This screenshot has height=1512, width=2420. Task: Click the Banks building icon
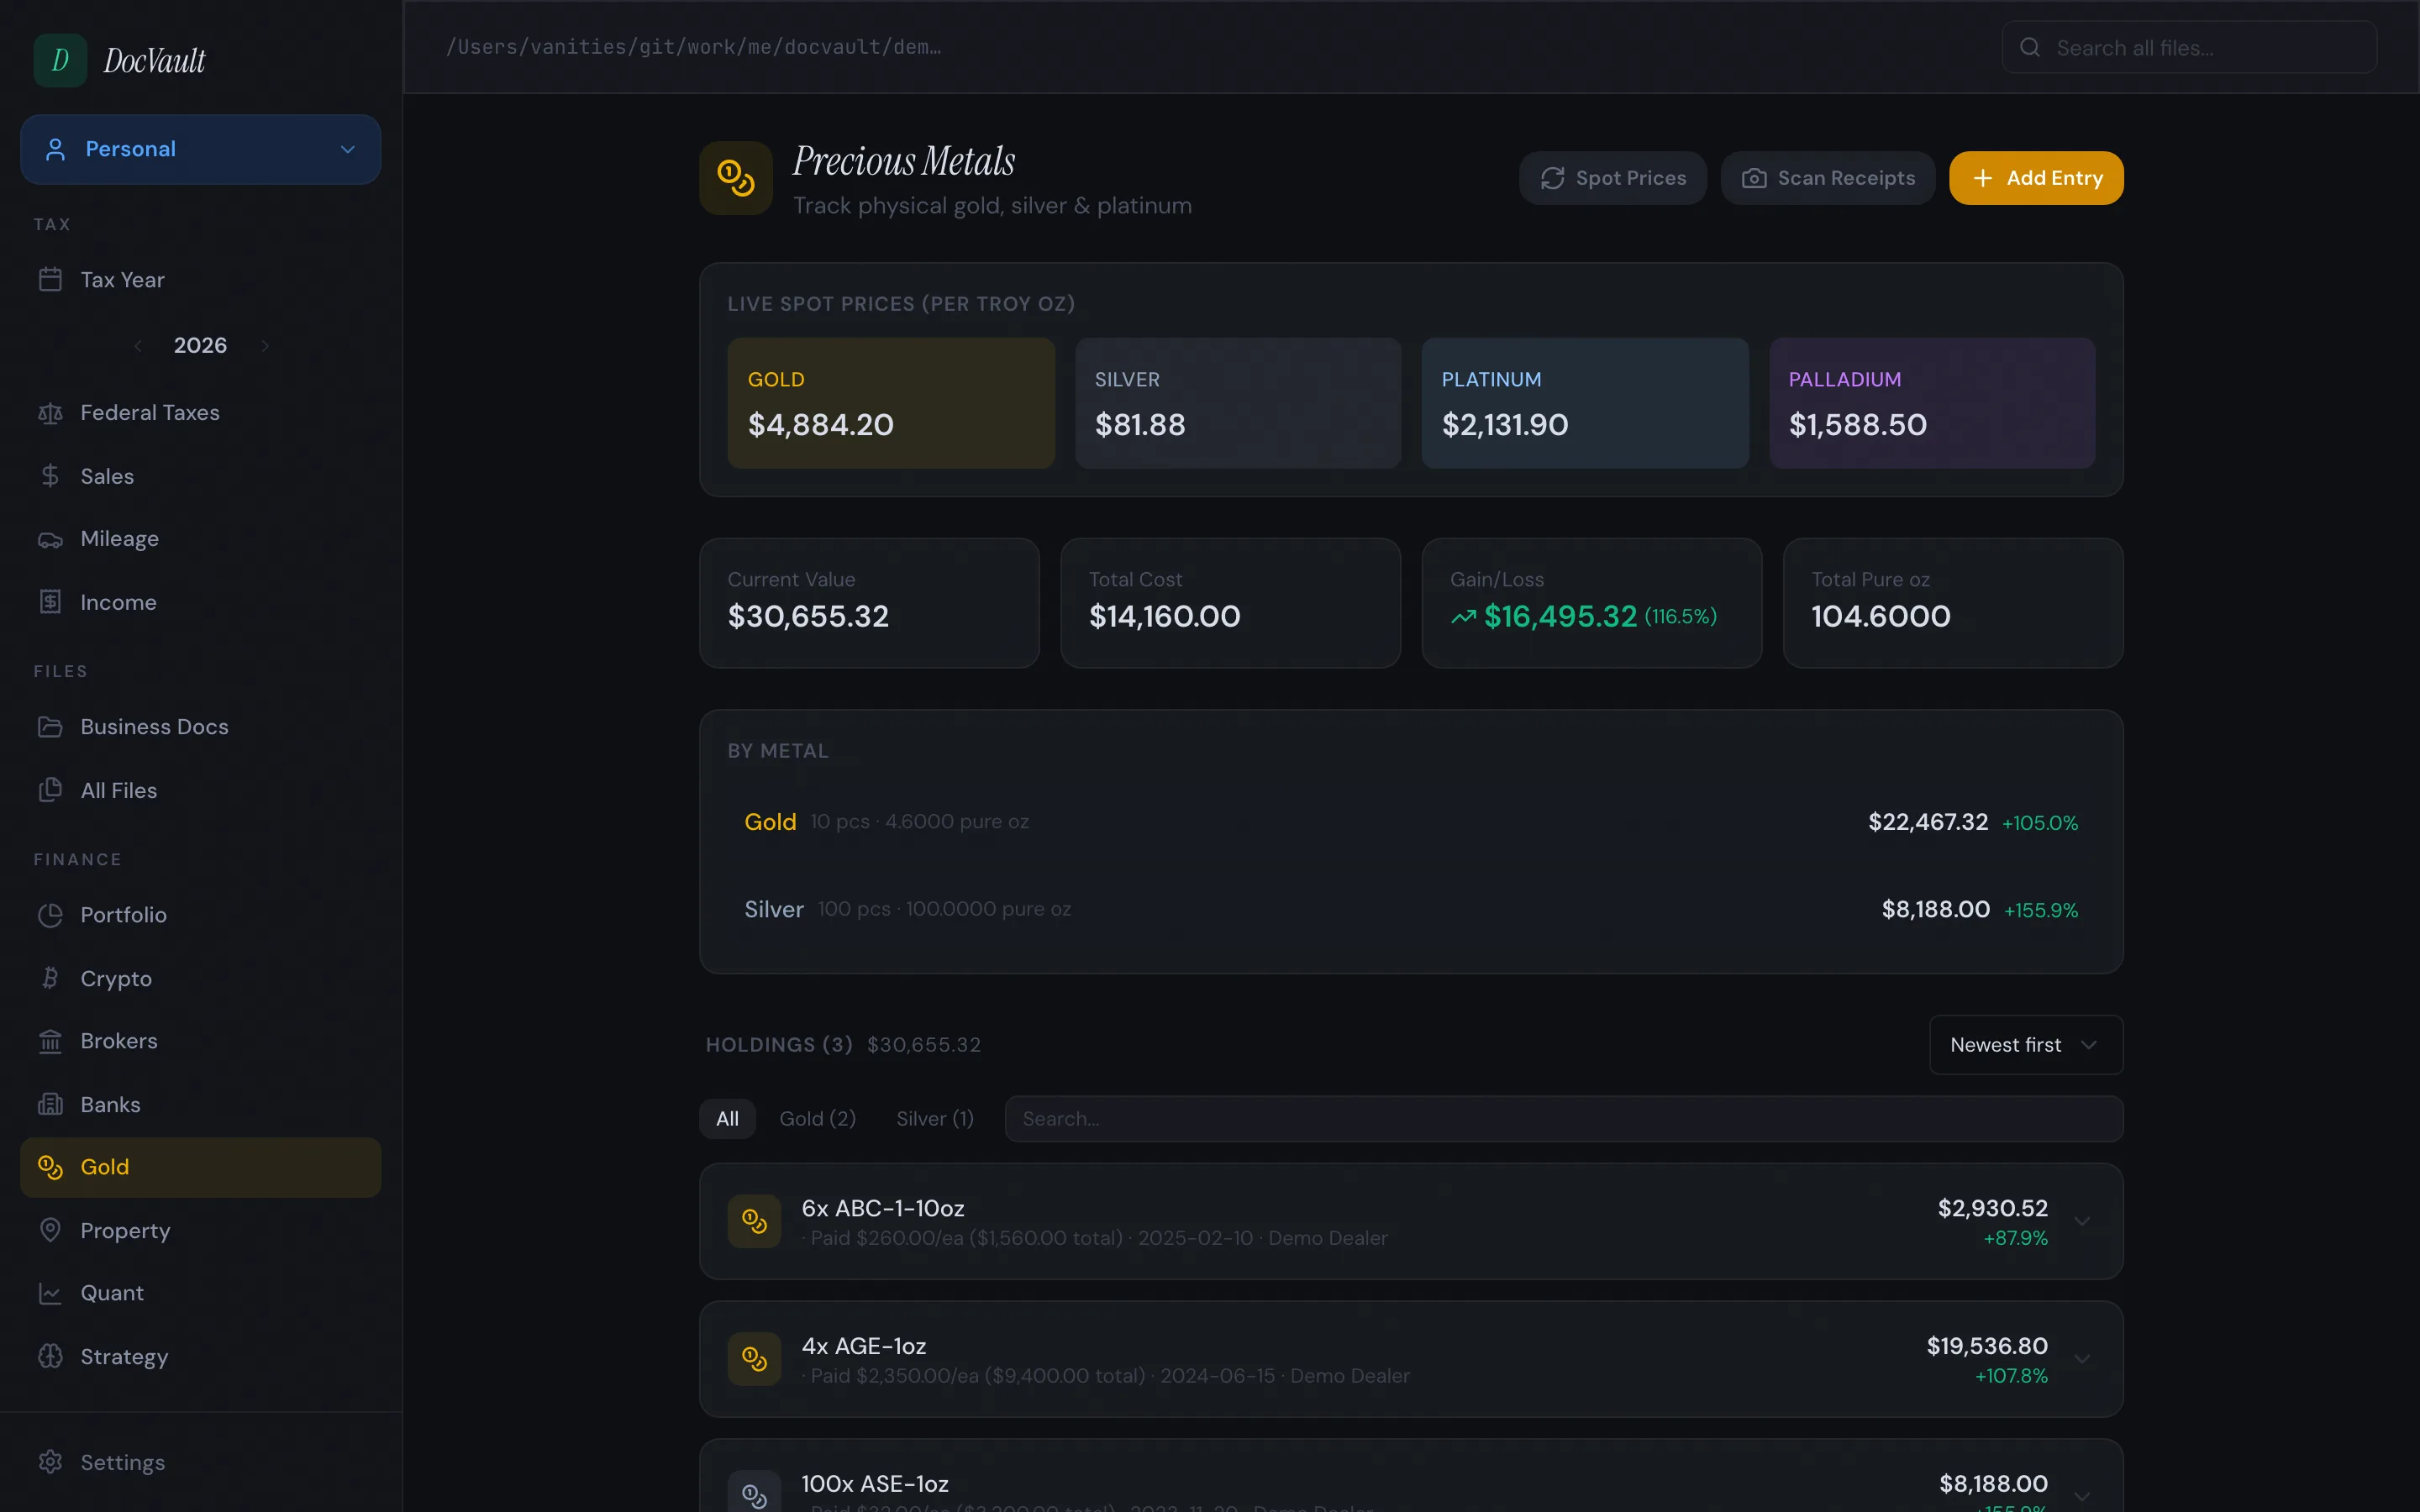[x=50, y=1104]
